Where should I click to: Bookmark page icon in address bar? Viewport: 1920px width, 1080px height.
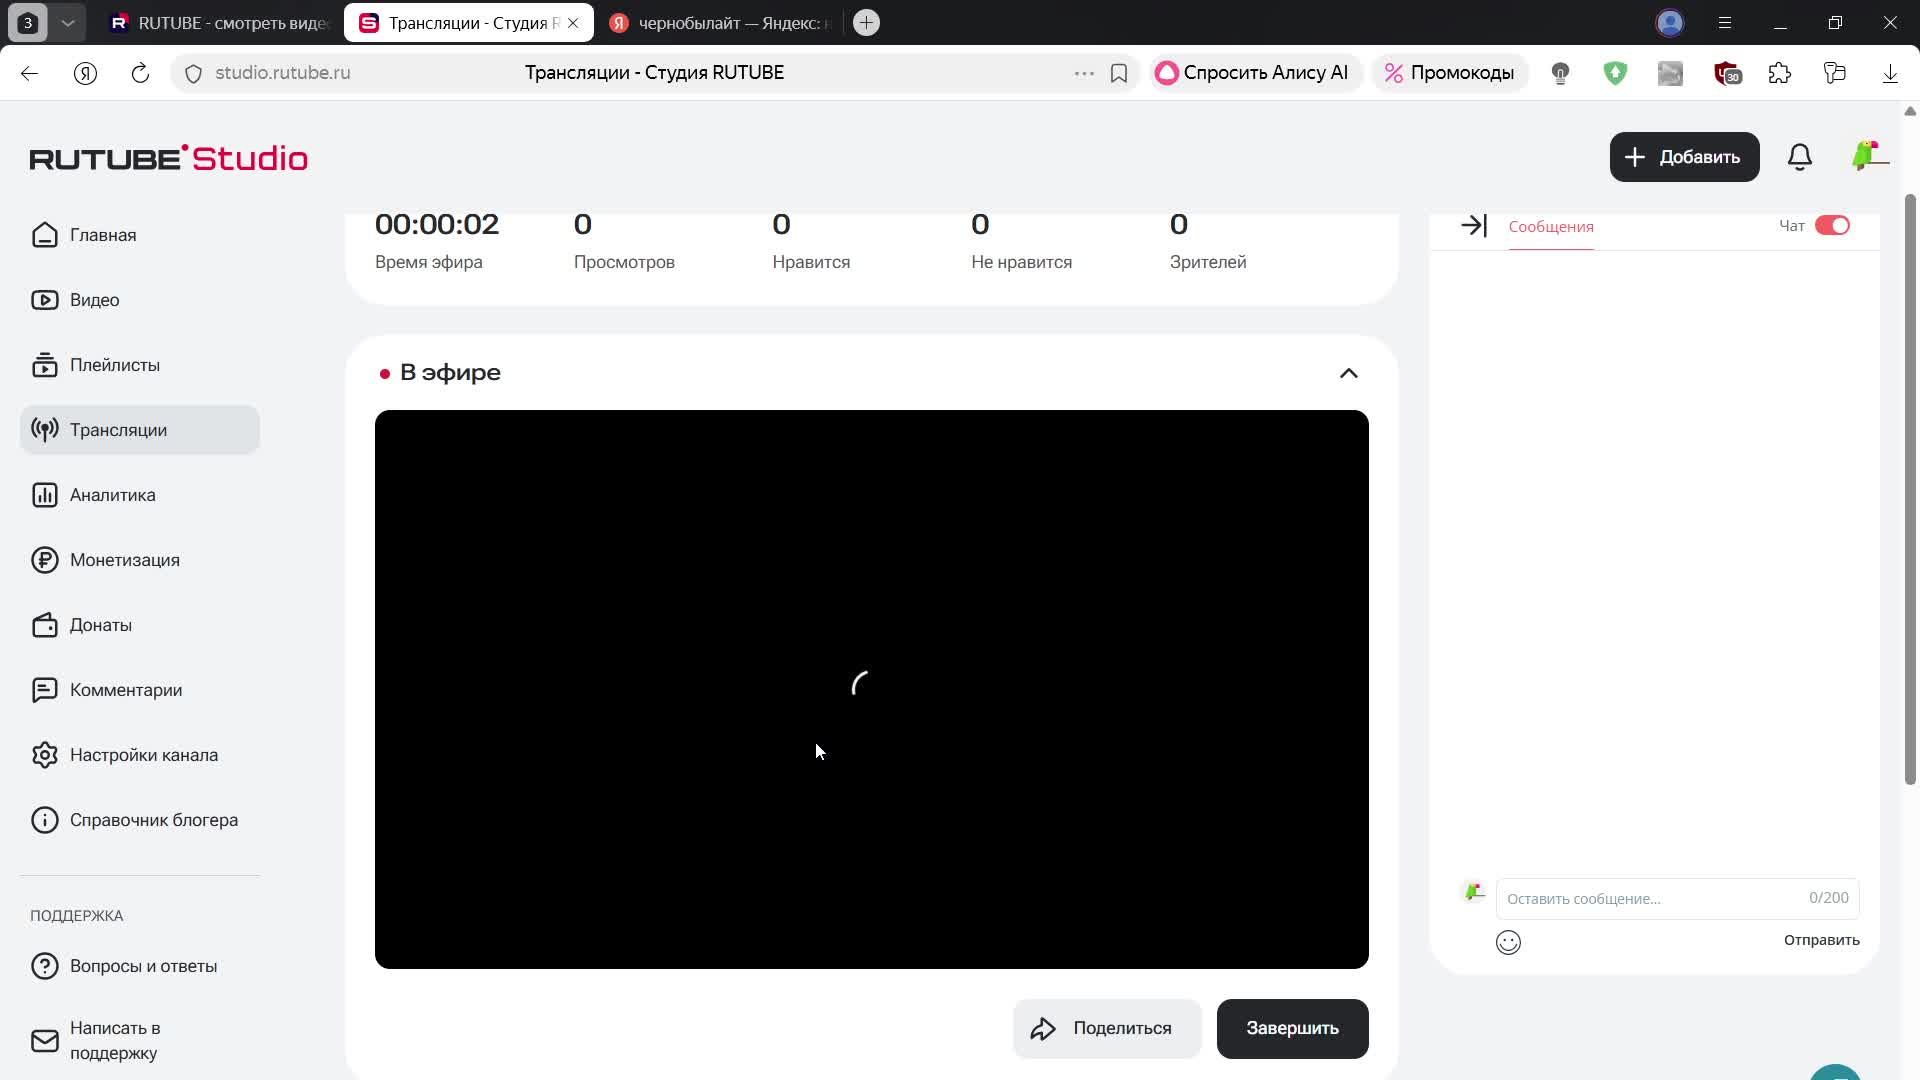click(x=1119, y=73)
